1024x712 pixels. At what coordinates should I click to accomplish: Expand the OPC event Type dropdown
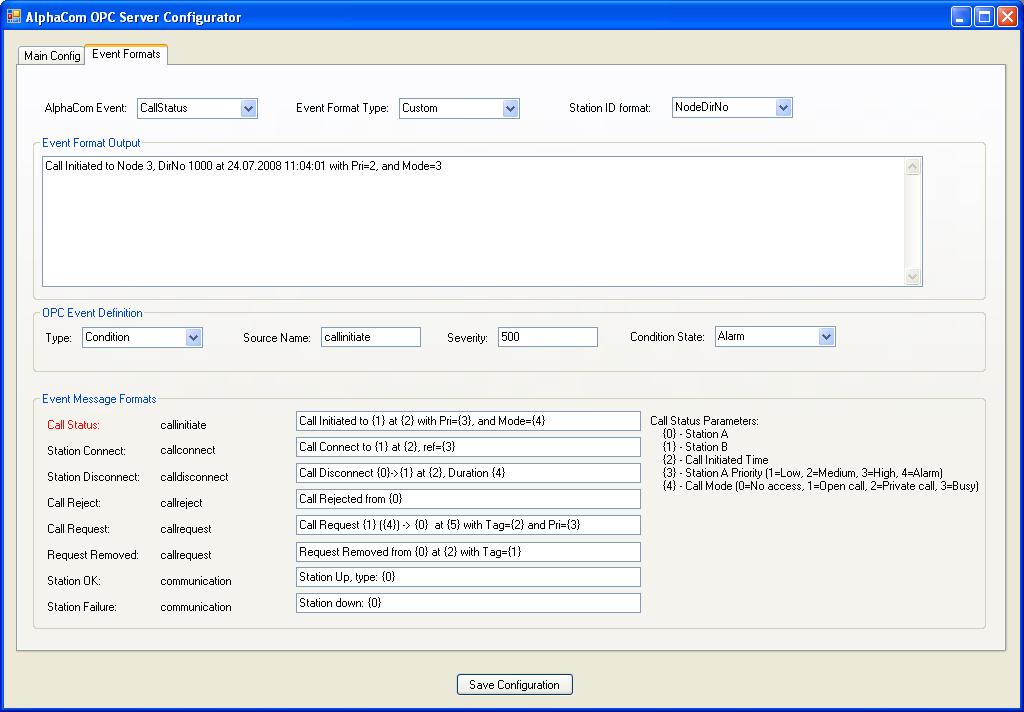point(194,338)
